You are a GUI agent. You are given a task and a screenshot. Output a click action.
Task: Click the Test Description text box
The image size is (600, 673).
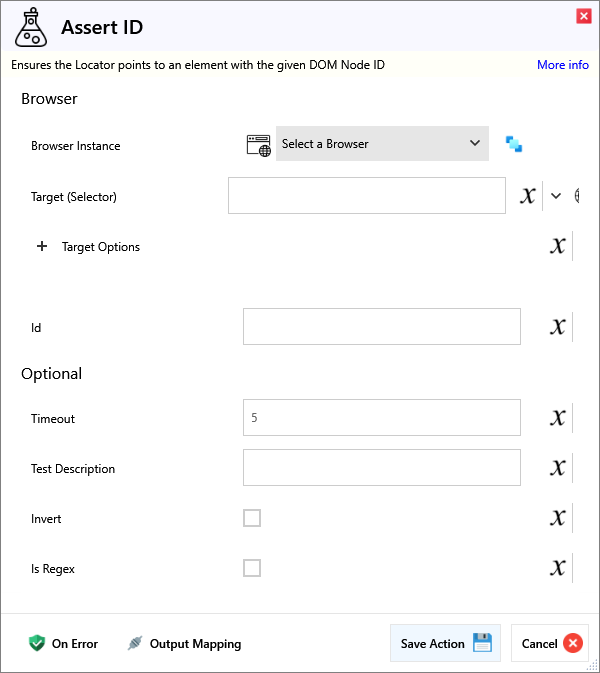pyautogui.click(x=381, y=468)
